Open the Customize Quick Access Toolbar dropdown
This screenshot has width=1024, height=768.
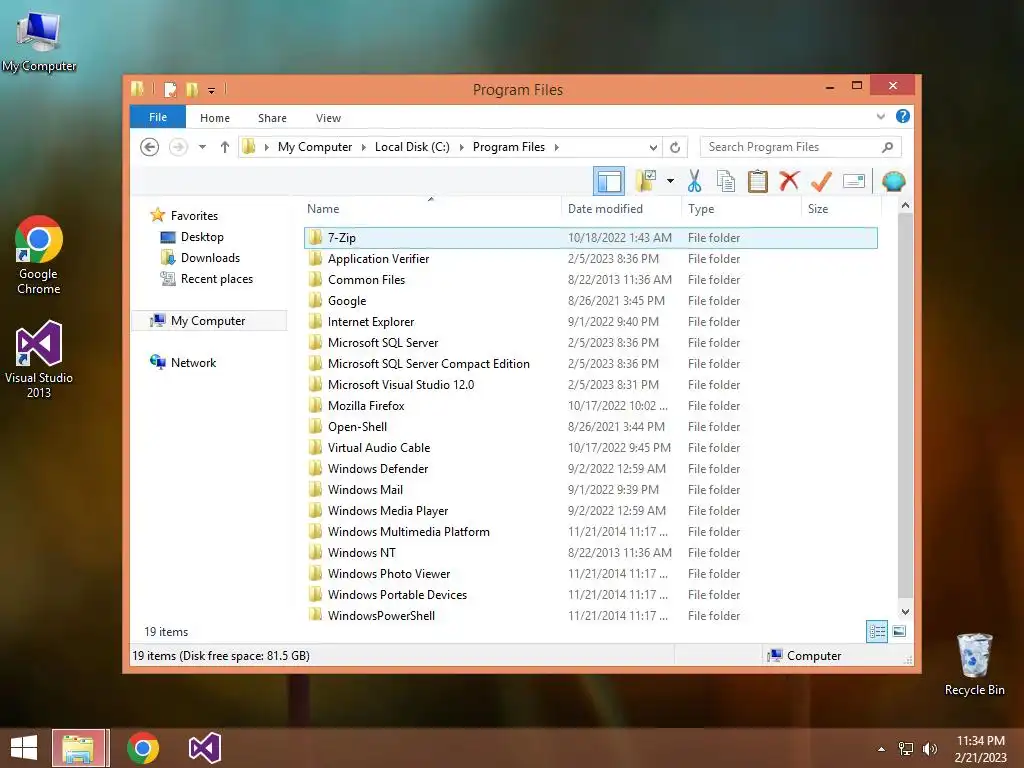[212, 90]
